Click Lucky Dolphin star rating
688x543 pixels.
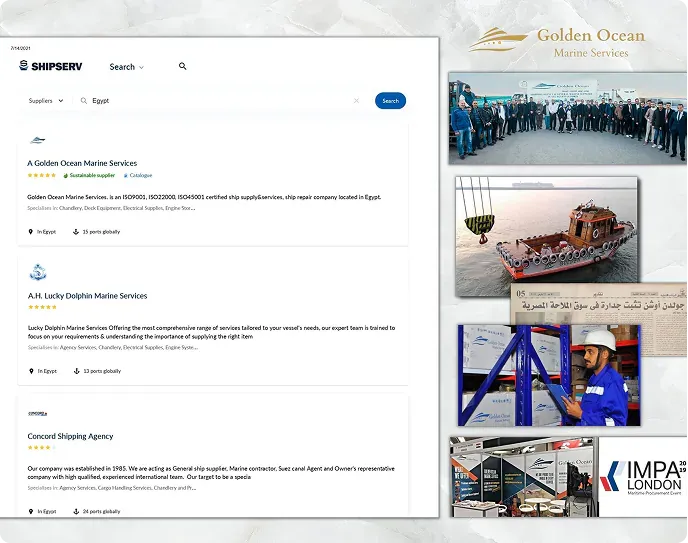pyautogui.click(x=42, y=307)
